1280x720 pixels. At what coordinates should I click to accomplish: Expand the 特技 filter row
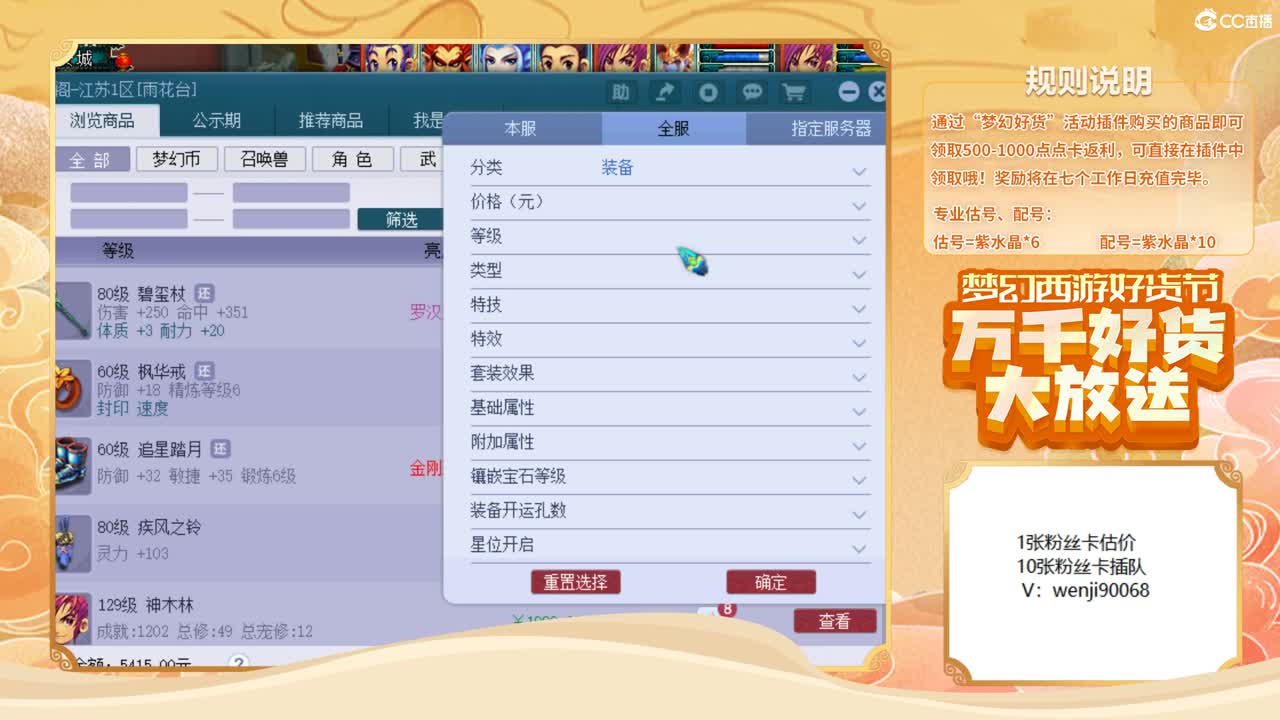859,308
